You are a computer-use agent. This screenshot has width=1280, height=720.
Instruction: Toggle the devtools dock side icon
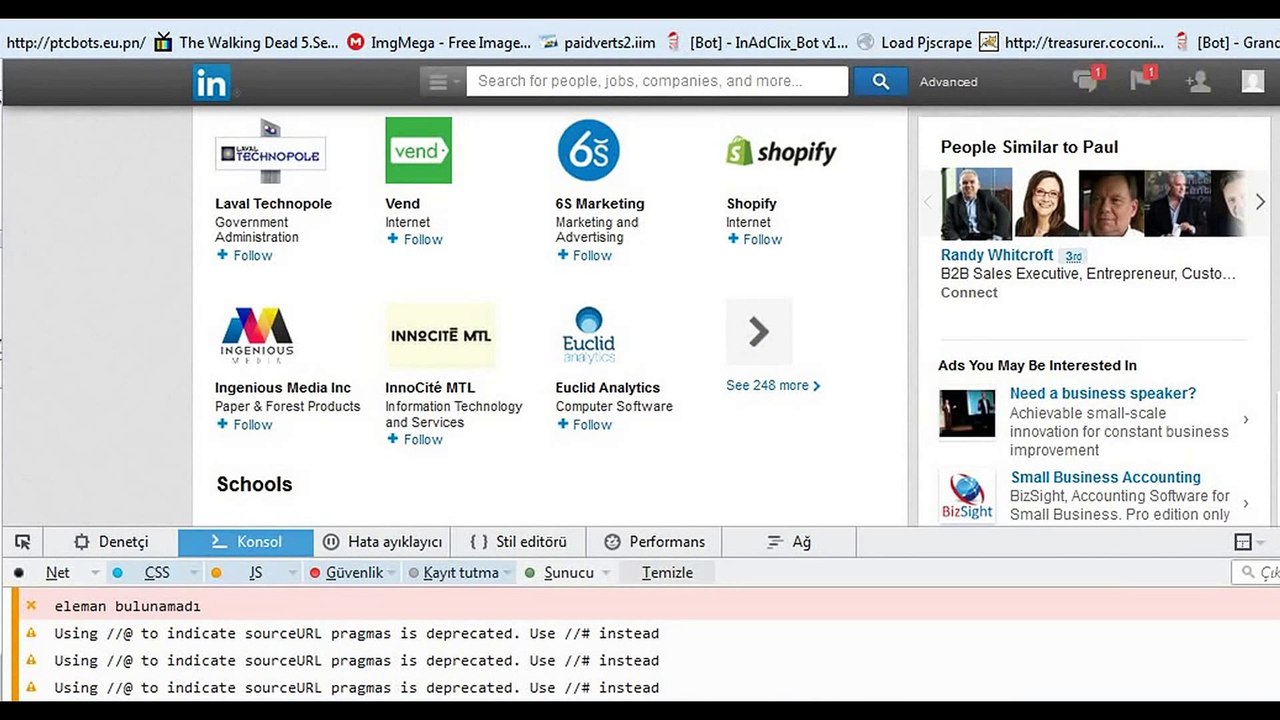pos(1243,542)
